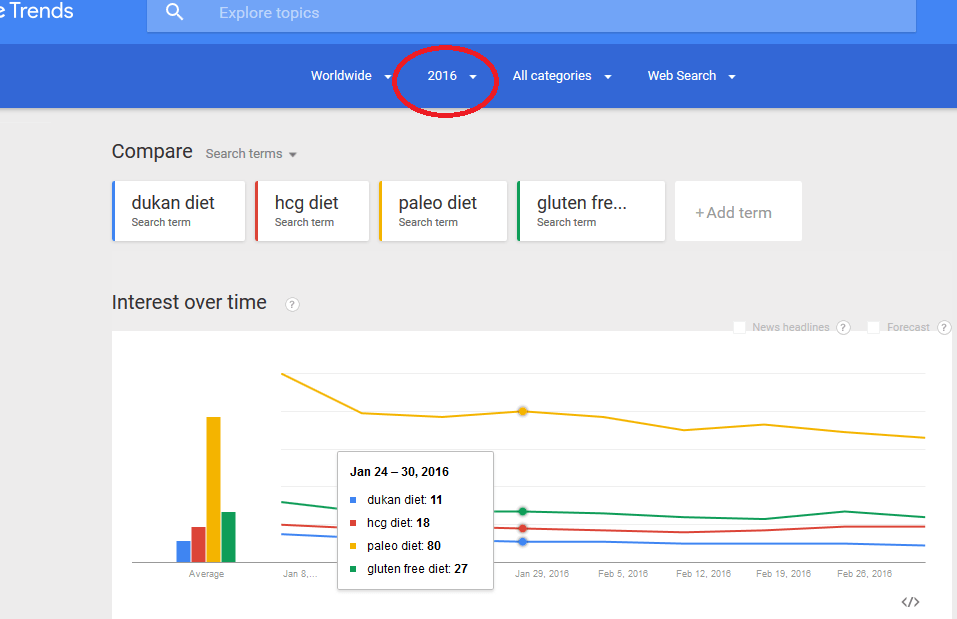Image resolution: width=957 pixels, height=619 pixels.
Task: Enable the News headlines checkbox
Action: 739,327
